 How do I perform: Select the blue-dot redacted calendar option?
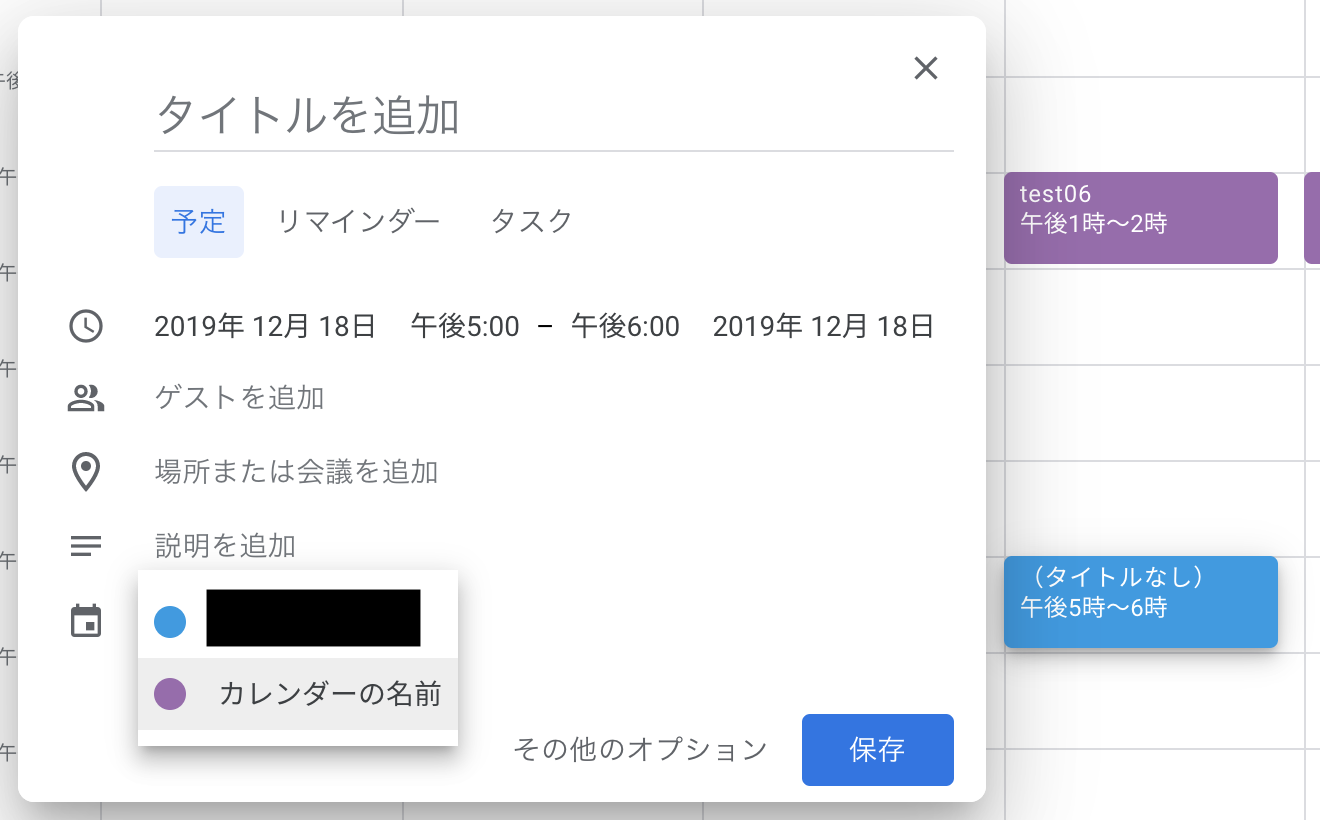[298, 621]
